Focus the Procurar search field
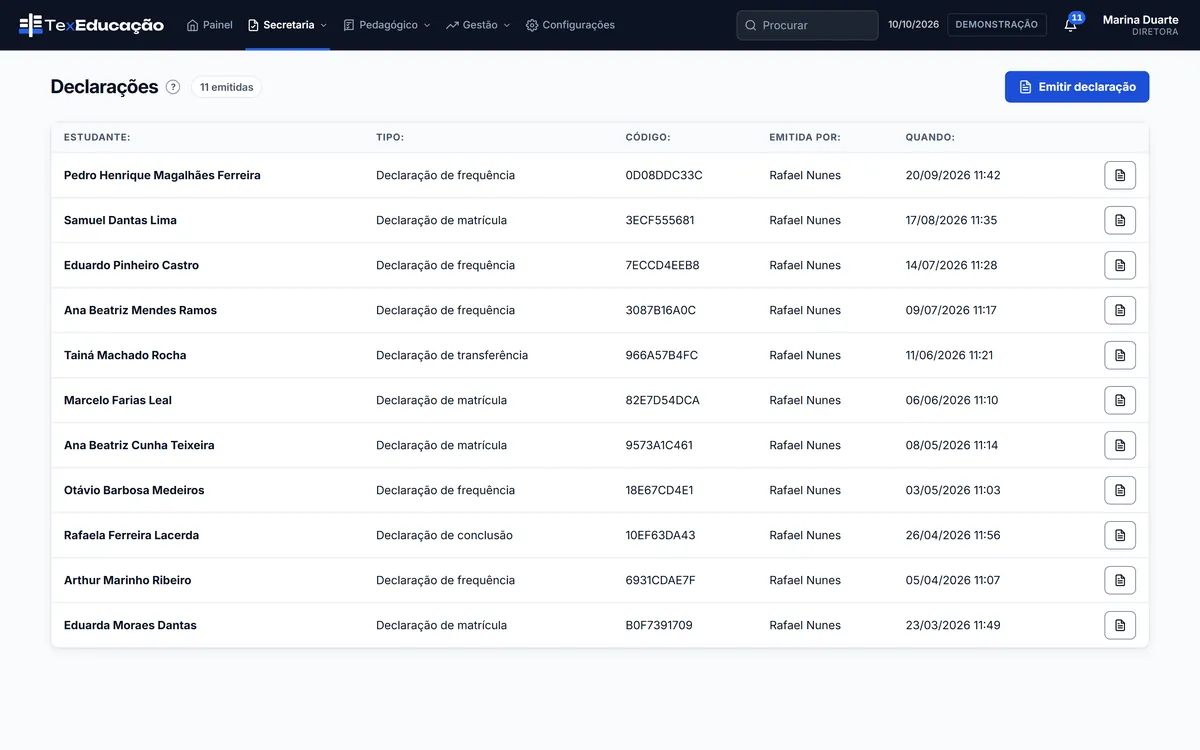The height and width of the screenshot is (750, 1200). pyautogui.click(x=807, y=25)
